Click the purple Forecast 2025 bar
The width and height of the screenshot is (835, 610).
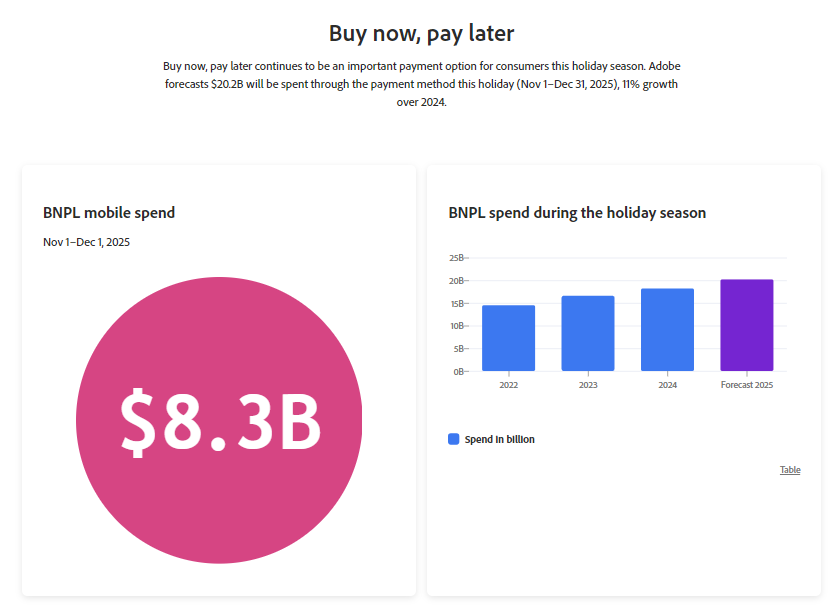(747, 325)
